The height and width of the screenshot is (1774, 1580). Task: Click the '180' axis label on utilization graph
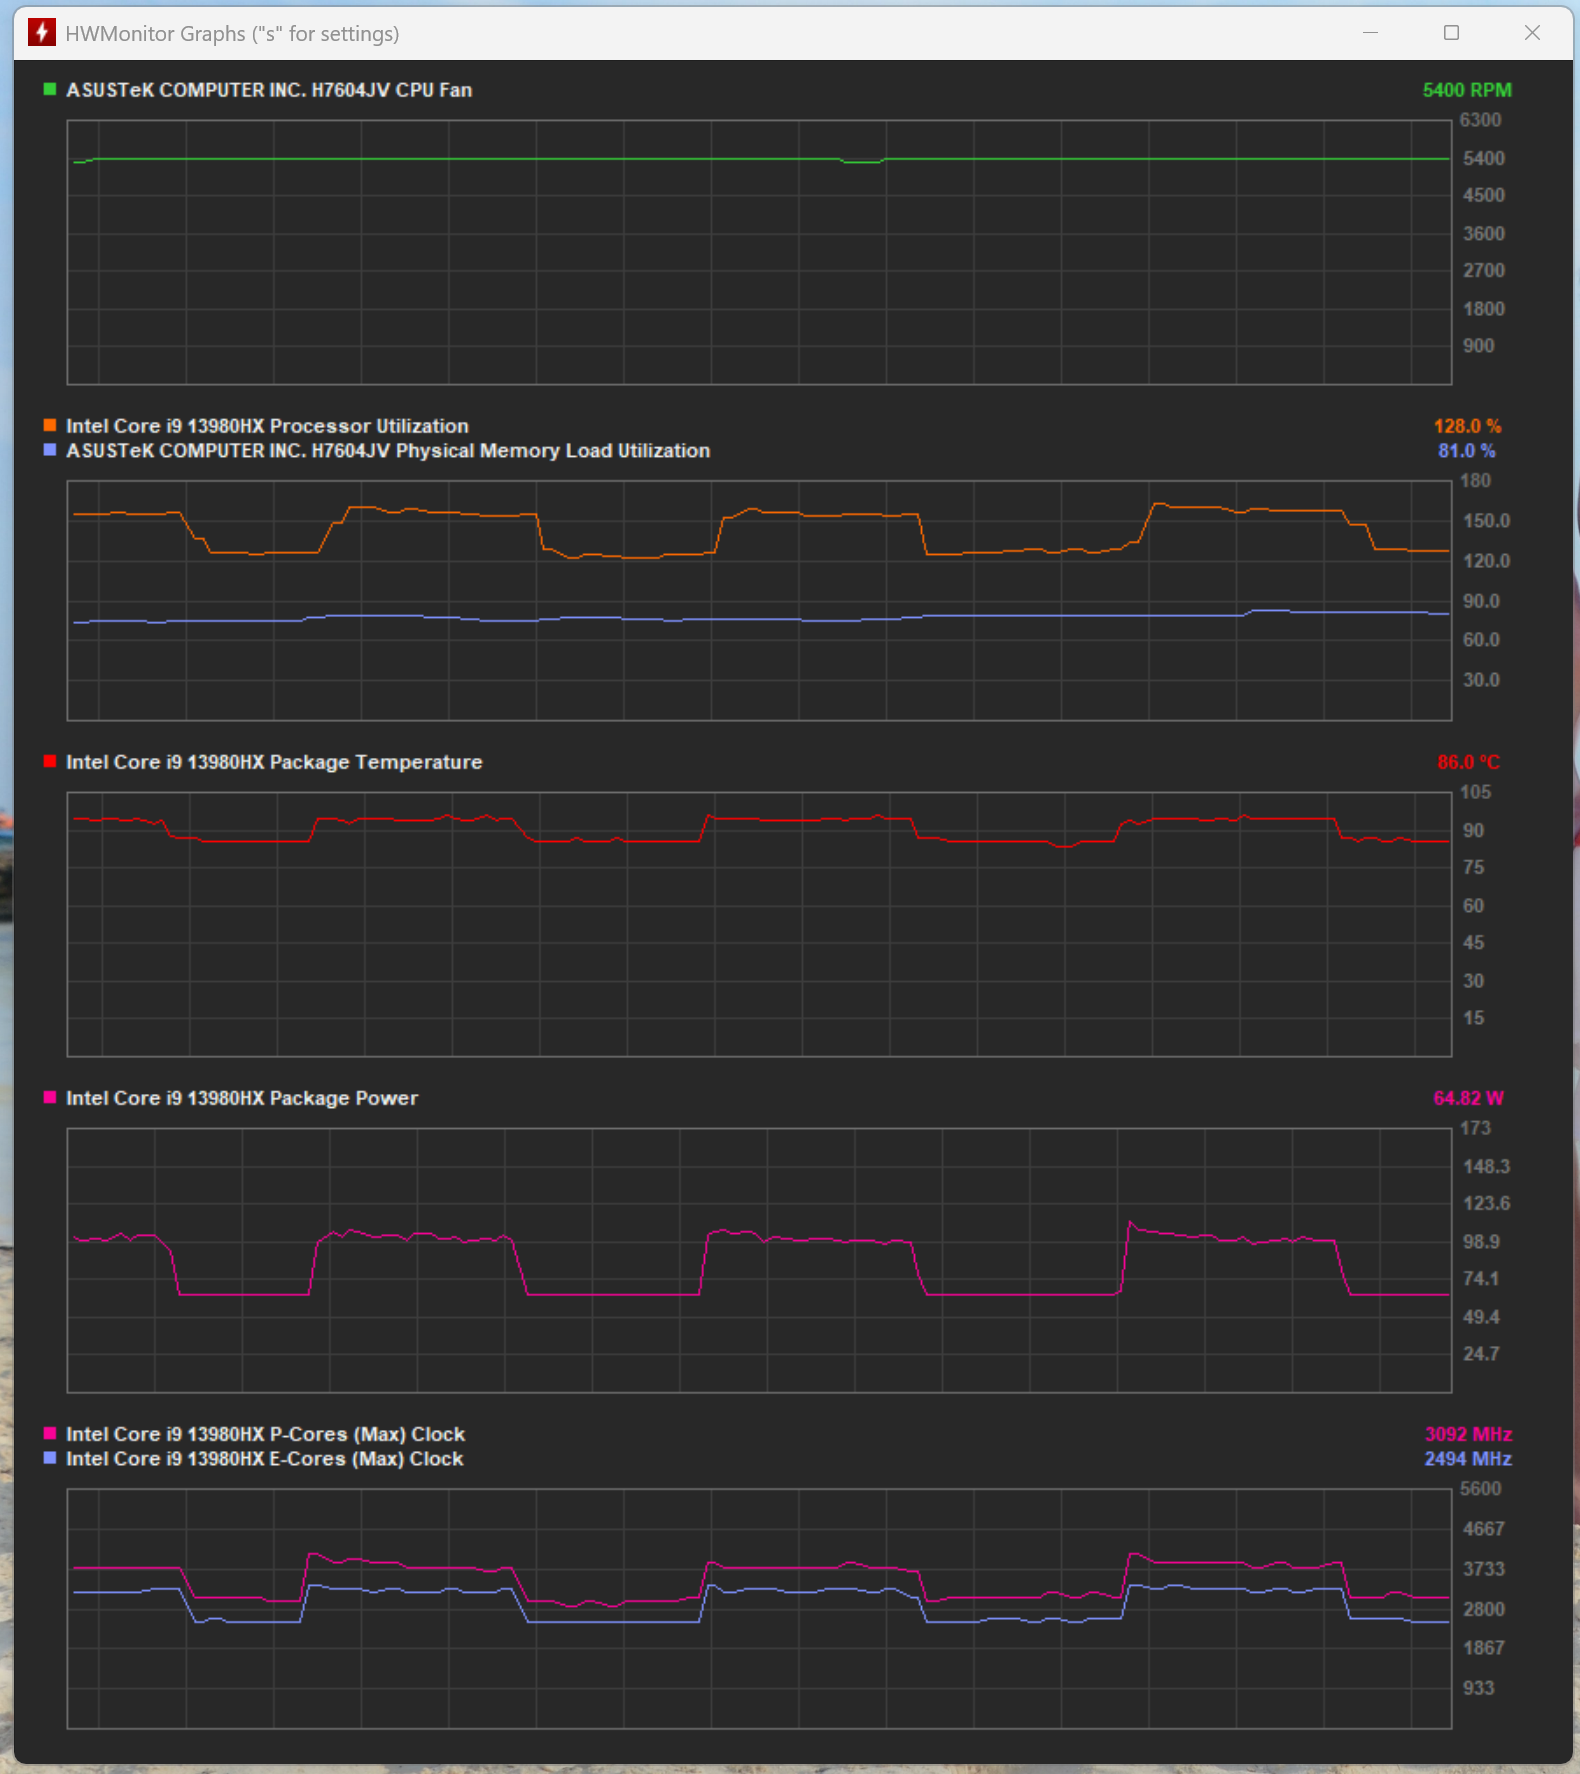tap(1475, 481)
